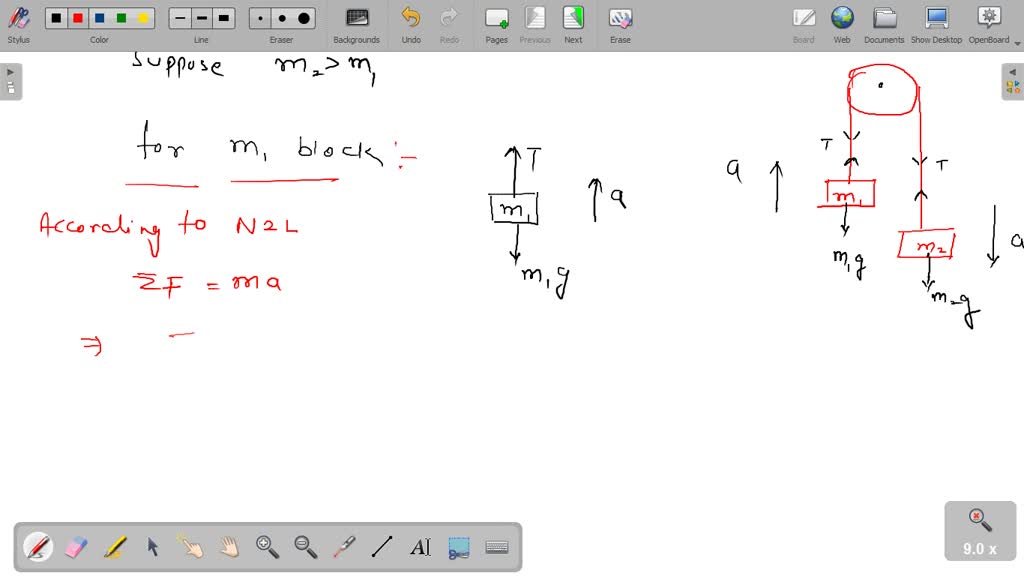Viewport: 1024px width, 576px height.
Task: Select the Text writing tool
Action: coord(420,547)
